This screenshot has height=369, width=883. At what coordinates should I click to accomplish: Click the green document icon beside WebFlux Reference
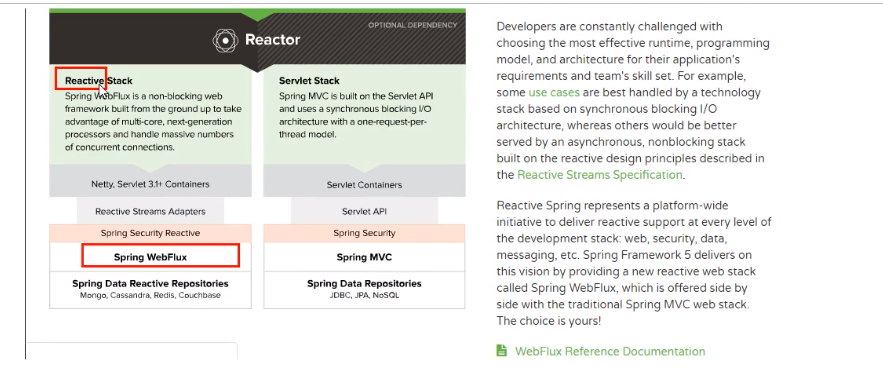click(501, 350)
